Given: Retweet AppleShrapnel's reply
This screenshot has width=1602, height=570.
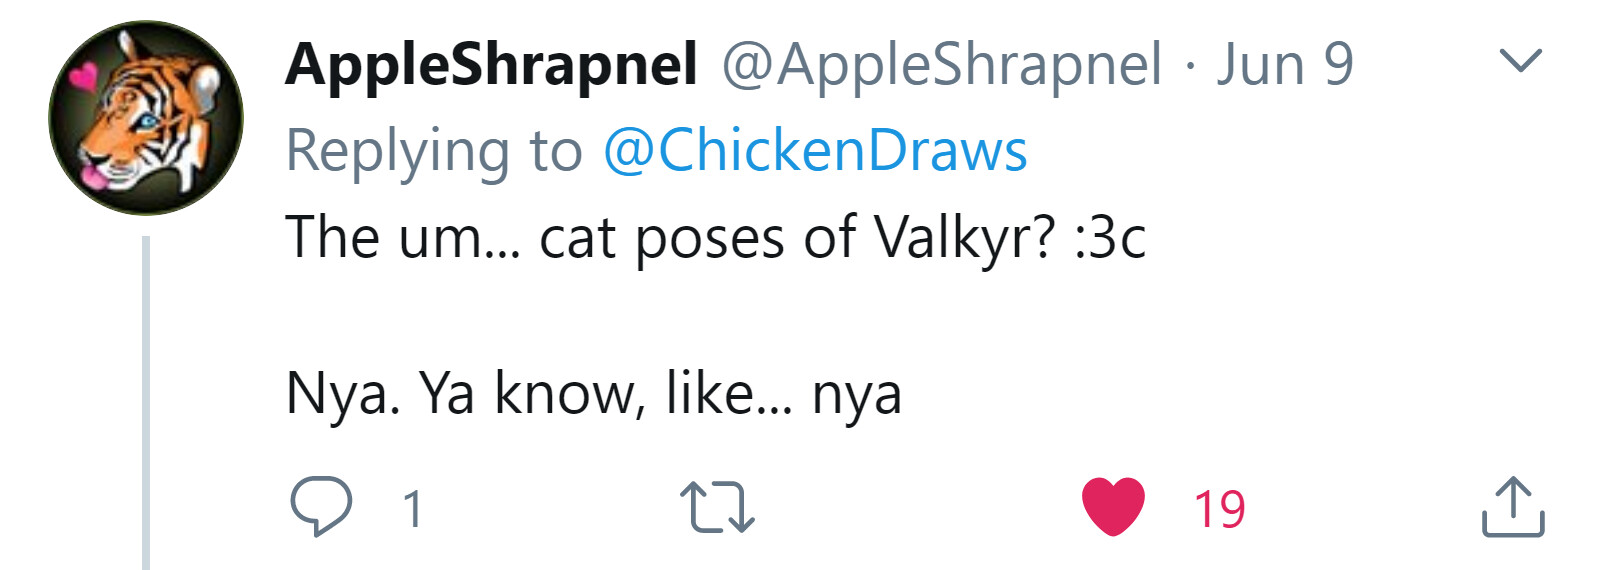Looking at the screenshot, I should point(716,507).
